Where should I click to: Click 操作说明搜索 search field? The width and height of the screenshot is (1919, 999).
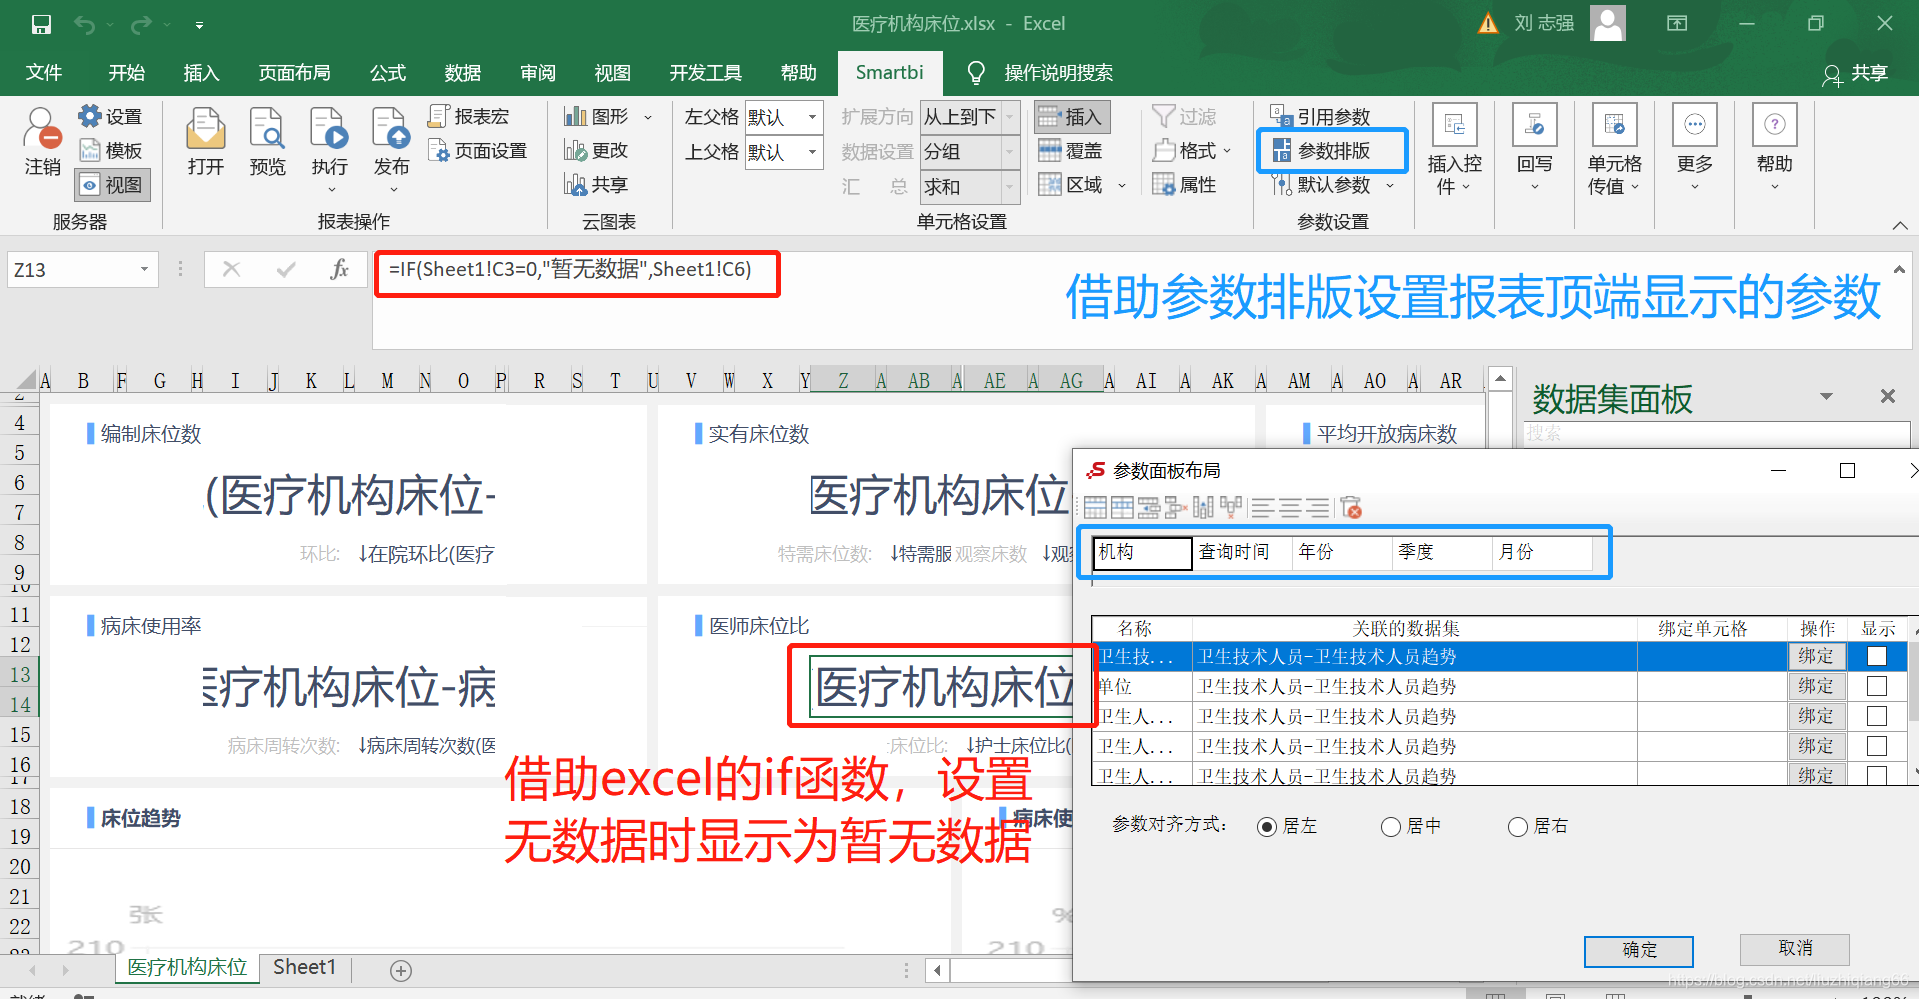(1058, 72)
